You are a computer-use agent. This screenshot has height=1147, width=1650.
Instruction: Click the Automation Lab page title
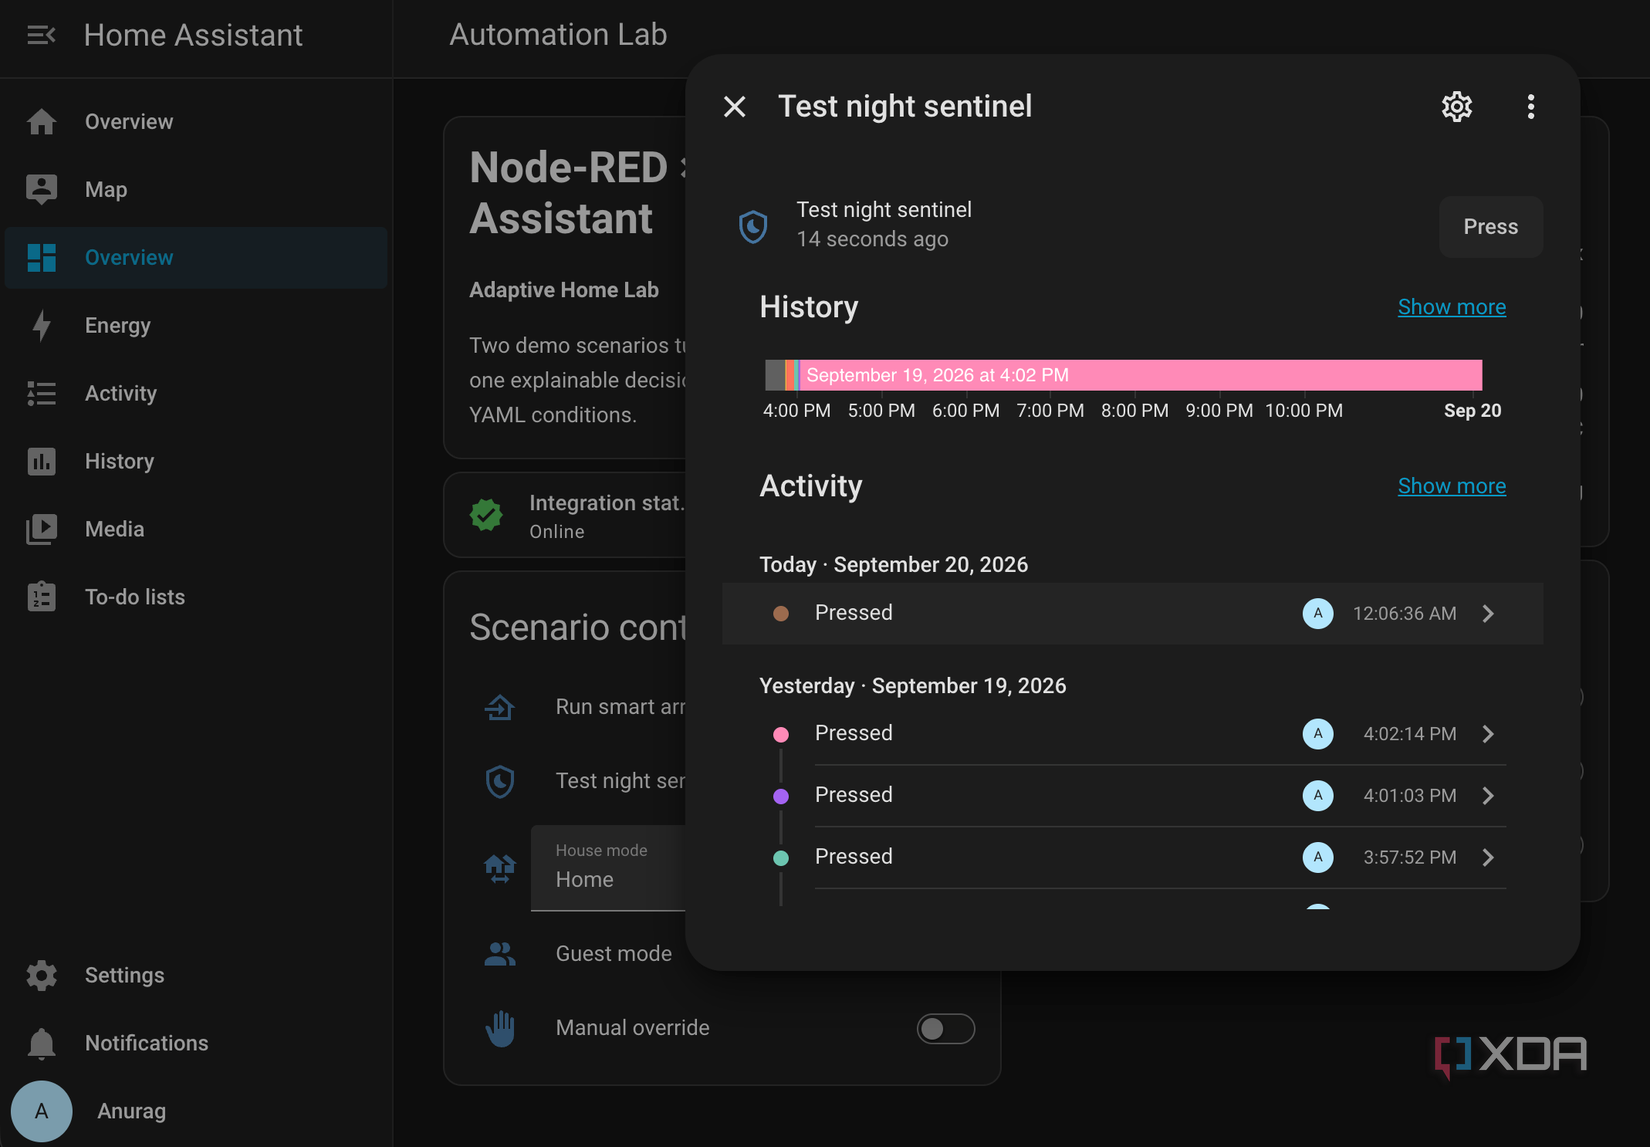[x=558, y=35]
